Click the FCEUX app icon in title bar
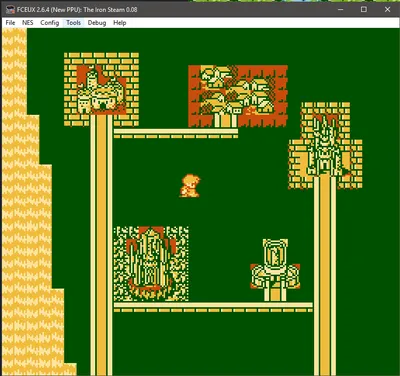Viewport: 400px width, 376px height. click(10, 9)
